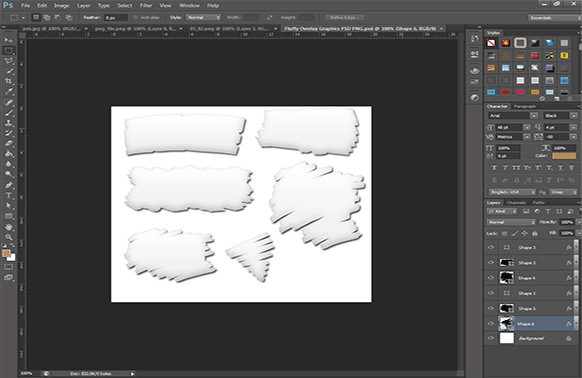Select the Brush tool
This screenshot has width=582, height=378.
click(9, 113)
